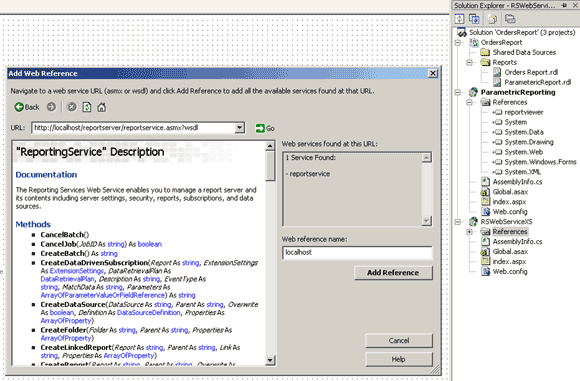Image resolution: width=580 pixels, height=381 pixels.
Task: Select reportservice in found services list
Action: tap(309, 174)
